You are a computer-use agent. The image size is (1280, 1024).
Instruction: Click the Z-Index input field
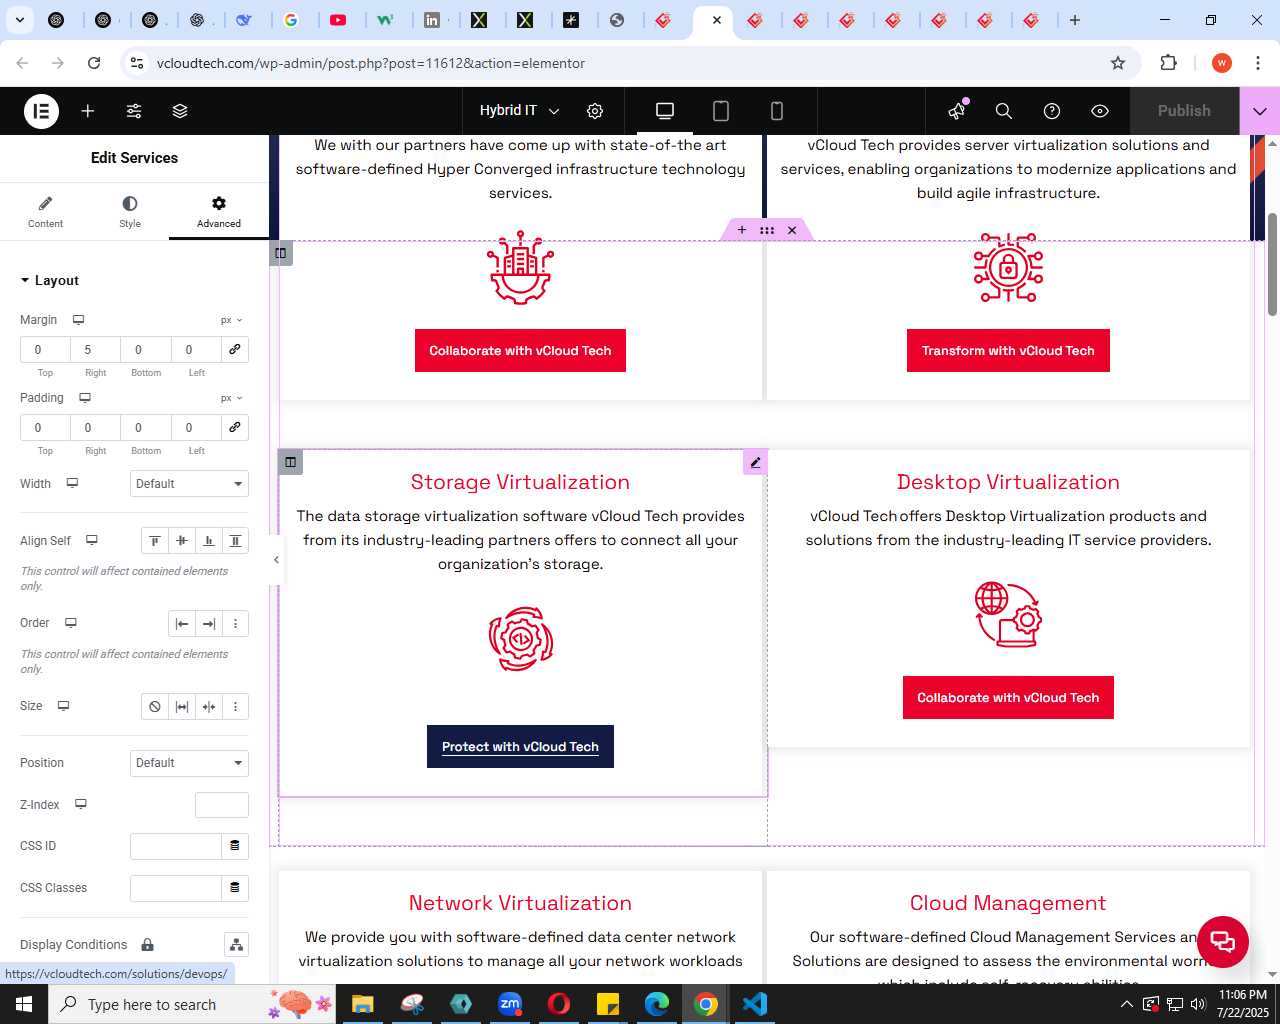pos(222,805)
